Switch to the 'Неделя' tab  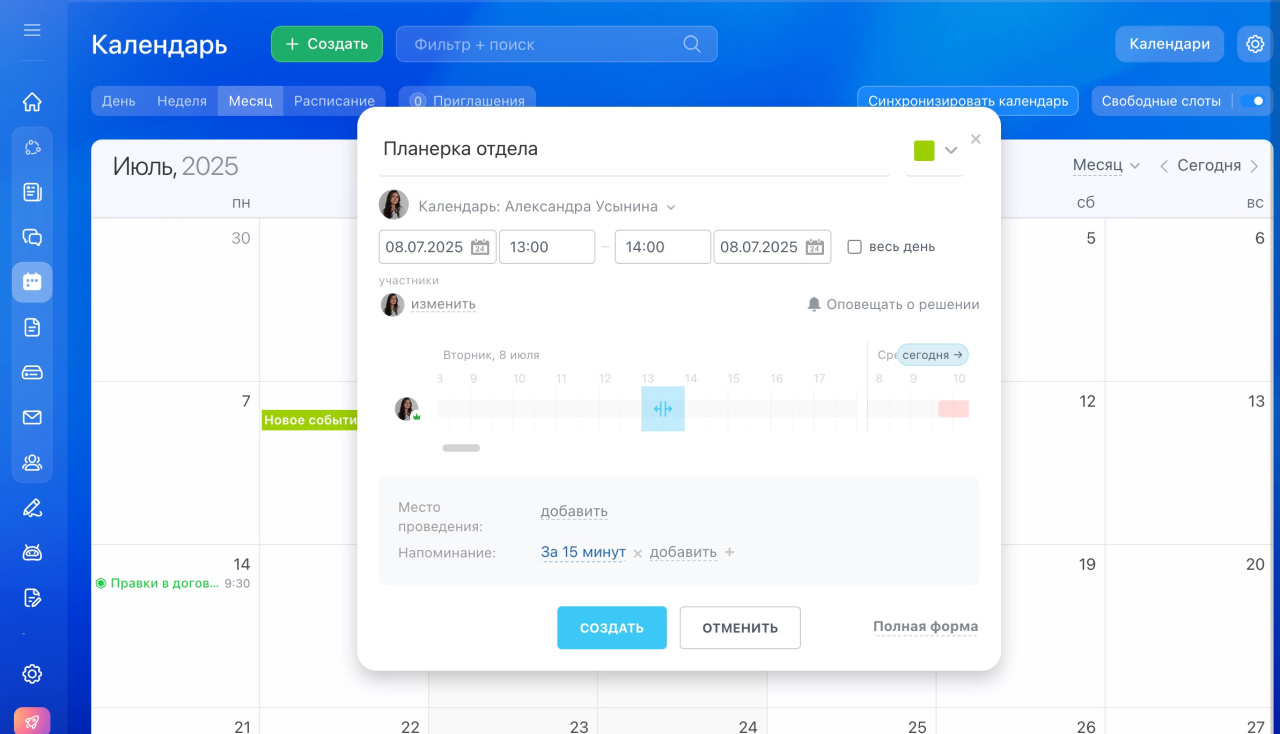pyautogui.click(x=182, y=101)
